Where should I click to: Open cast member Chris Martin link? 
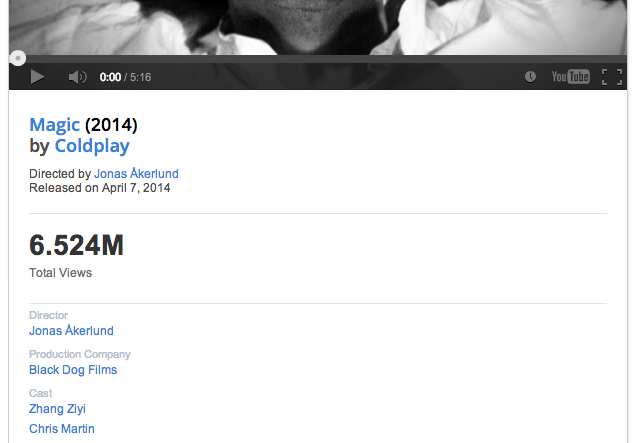click(62, 429)
